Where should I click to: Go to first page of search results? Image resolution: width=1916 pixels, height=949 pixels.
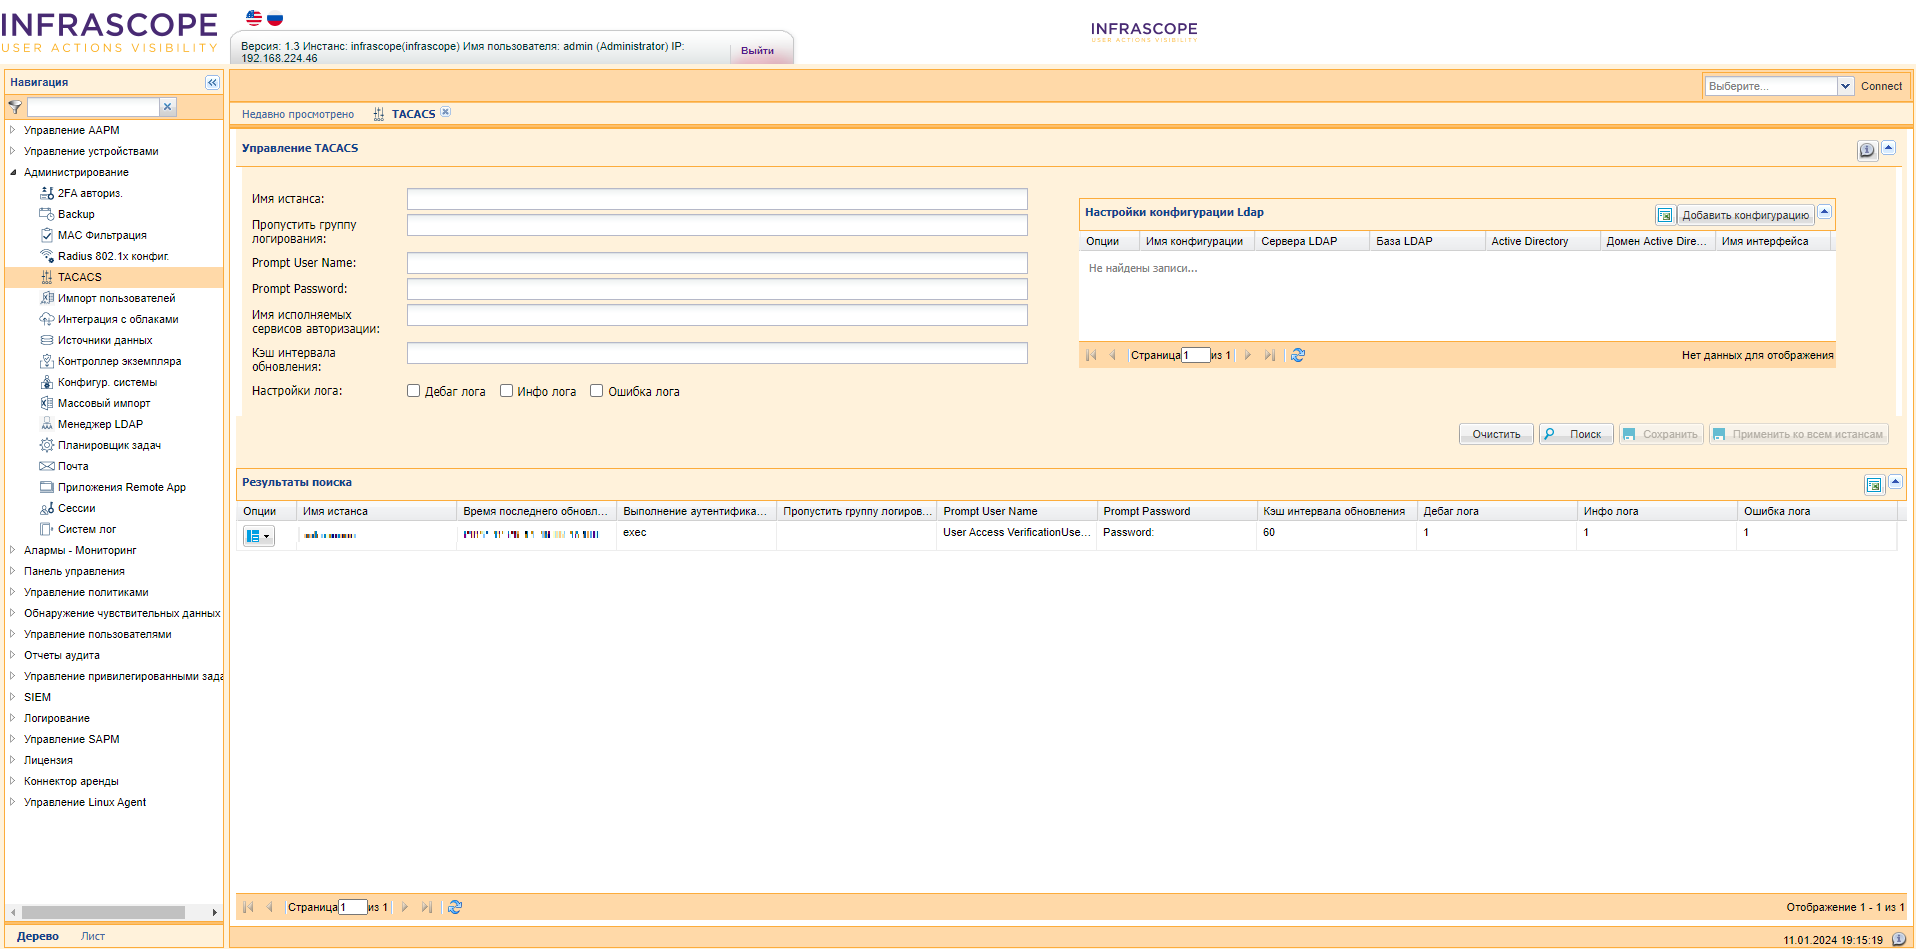(x=248, y=907)
